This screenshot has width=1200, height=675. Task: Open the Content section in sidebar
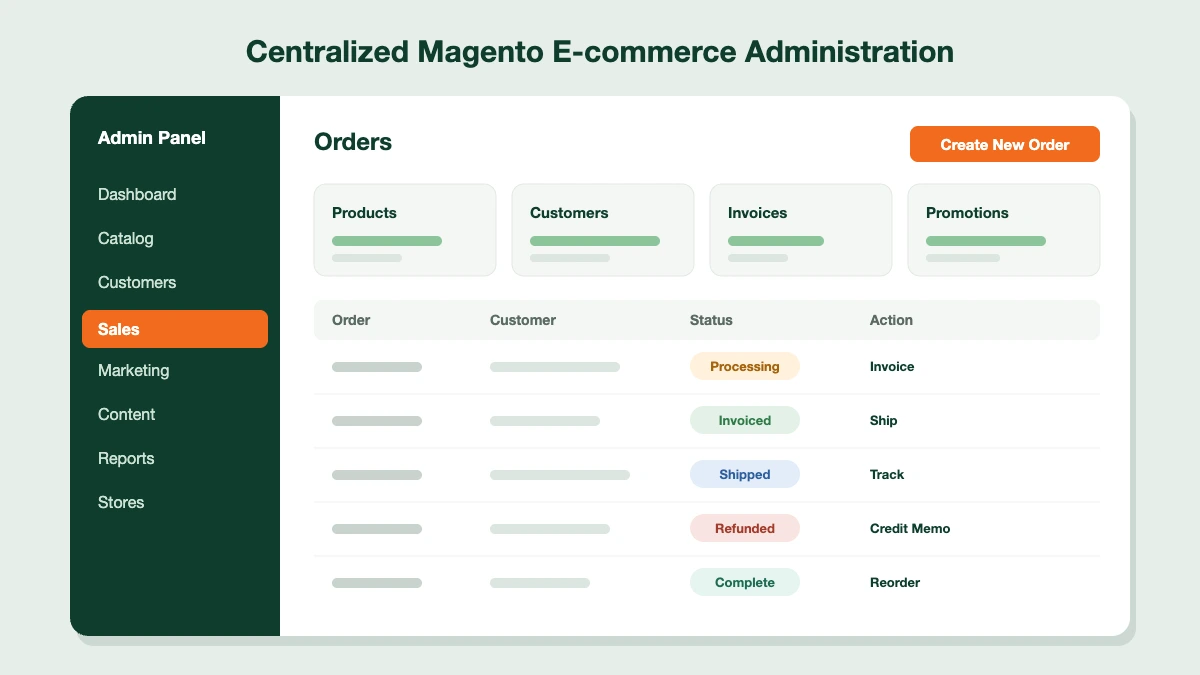(127, 414)
